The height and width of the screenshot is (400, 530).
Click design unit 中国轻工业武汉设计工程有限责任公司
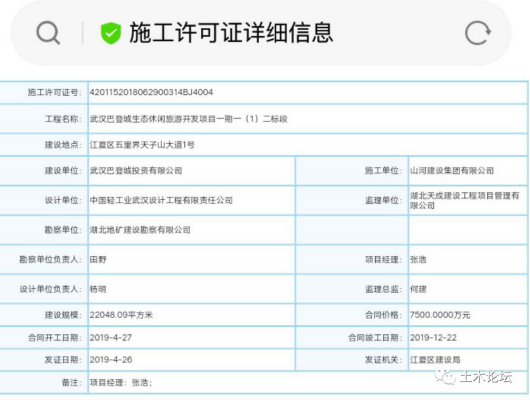coord(161,200)
